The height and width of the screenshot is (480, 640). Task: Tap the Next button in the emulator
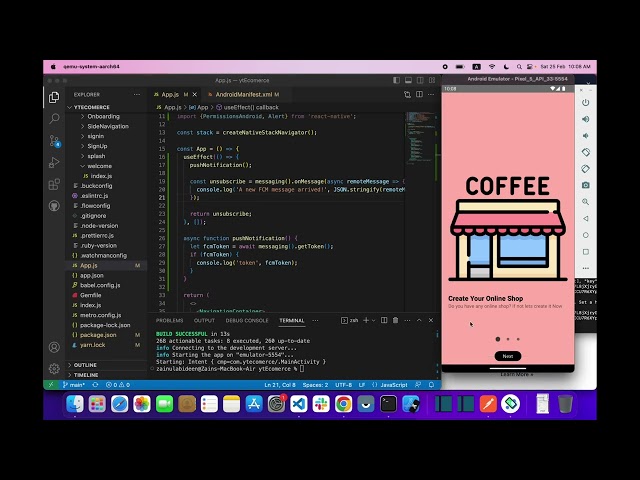pyautogui.click(x=508, y=356)
